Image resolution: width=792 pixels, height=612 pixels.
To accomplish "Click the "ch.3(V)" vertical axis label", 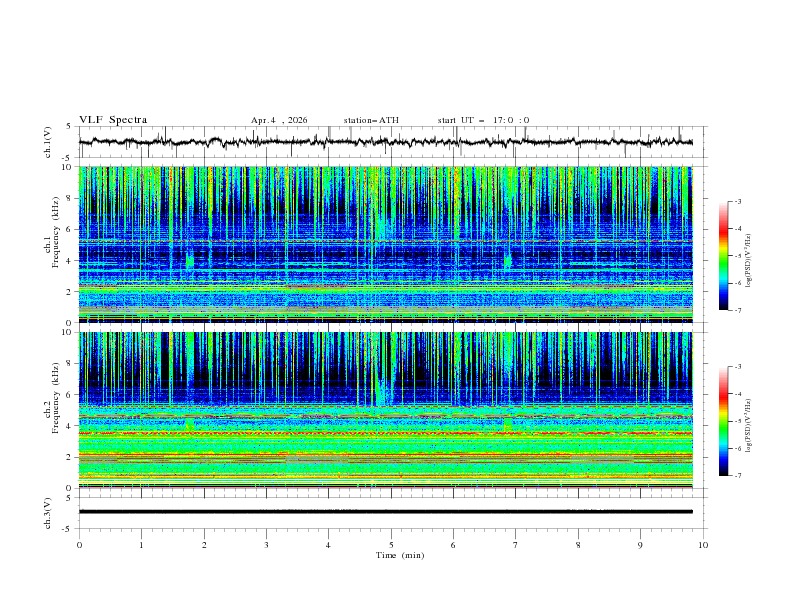I will (x=48, y=513).
